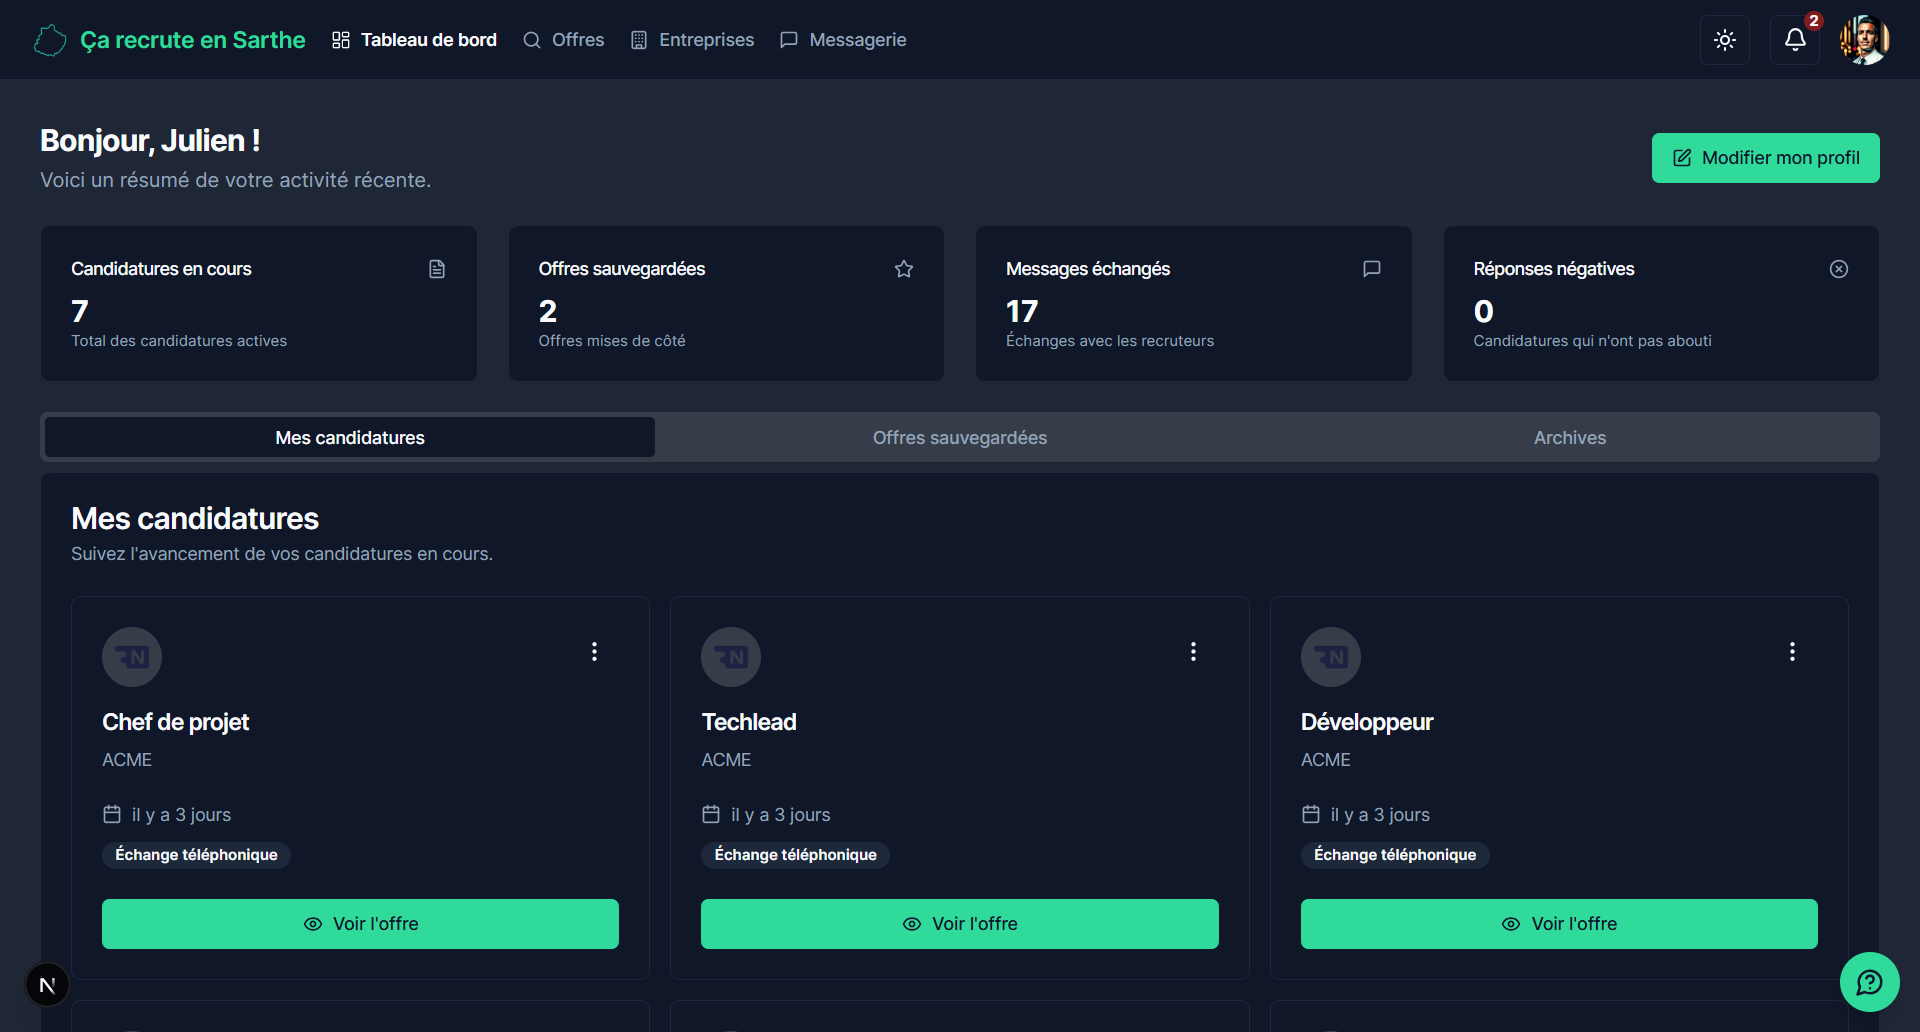
Task: Open the user profile avatar menu
Action: click(x=1864, y=40)
